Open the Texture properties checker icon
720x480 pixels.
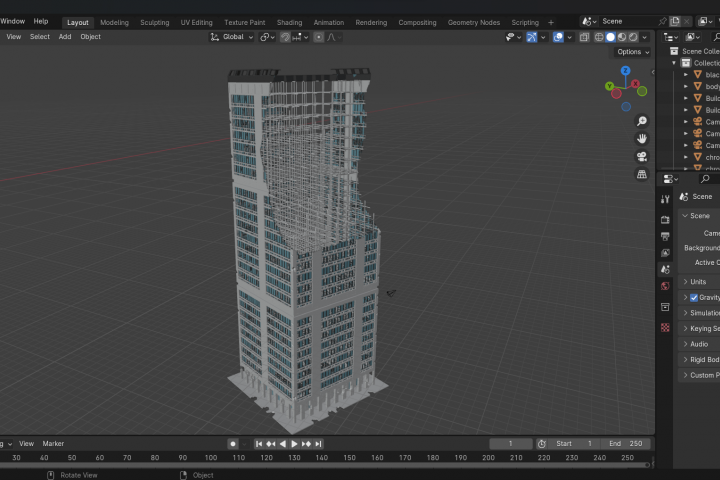665,327
